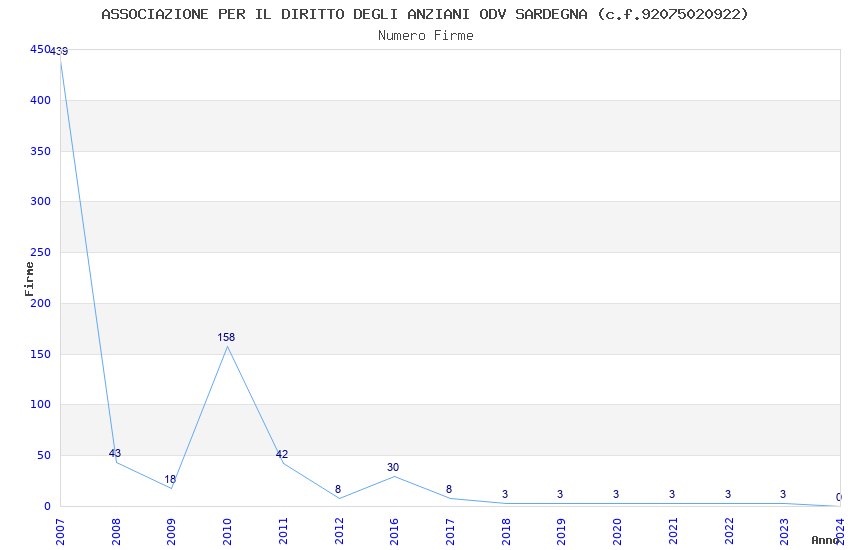Click the 2023 x-axis tick label

[x=784, y=532]
